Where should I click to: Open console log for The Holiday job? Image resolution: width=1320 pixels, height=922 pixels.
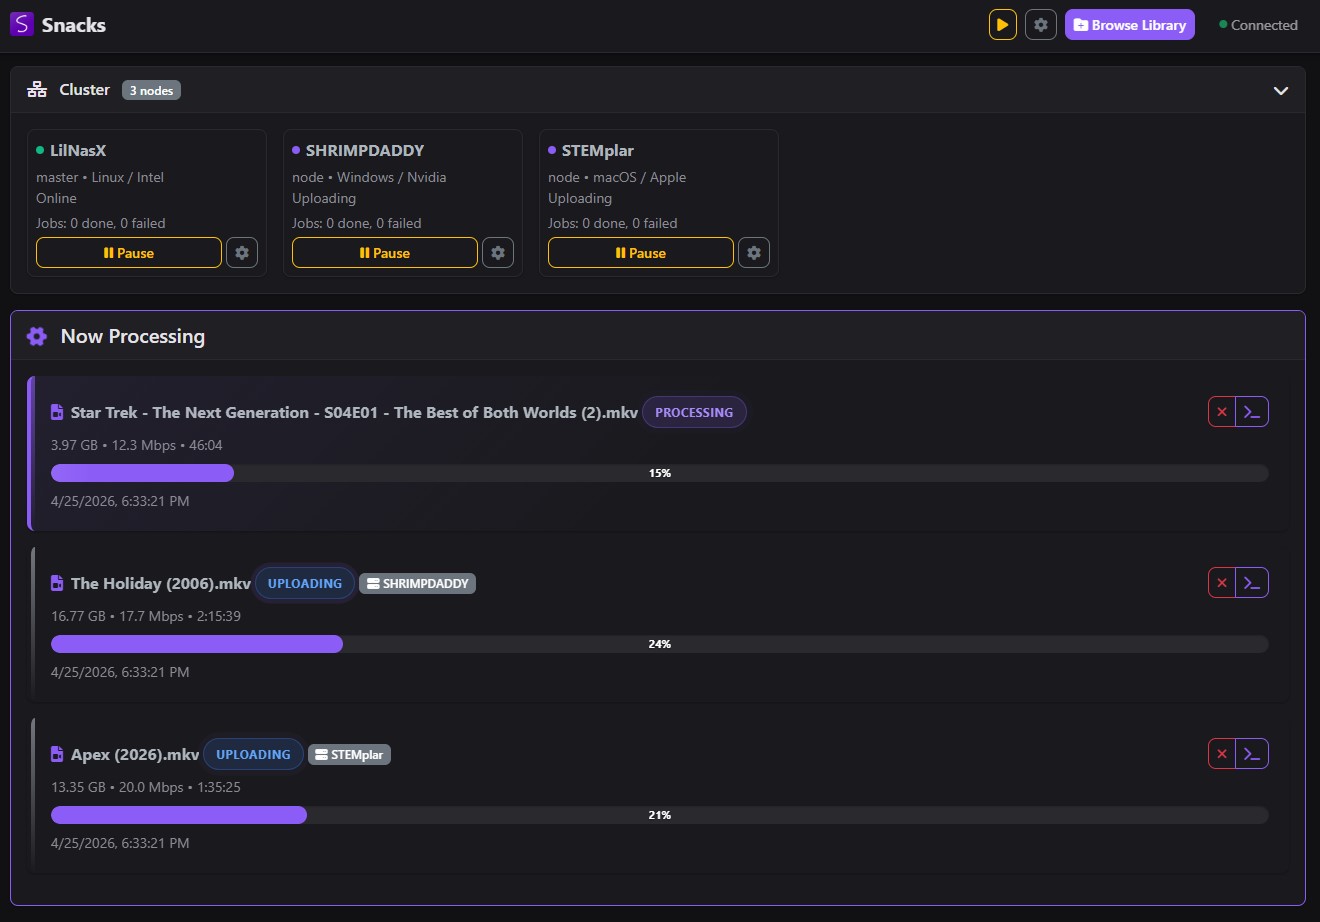1252,583
